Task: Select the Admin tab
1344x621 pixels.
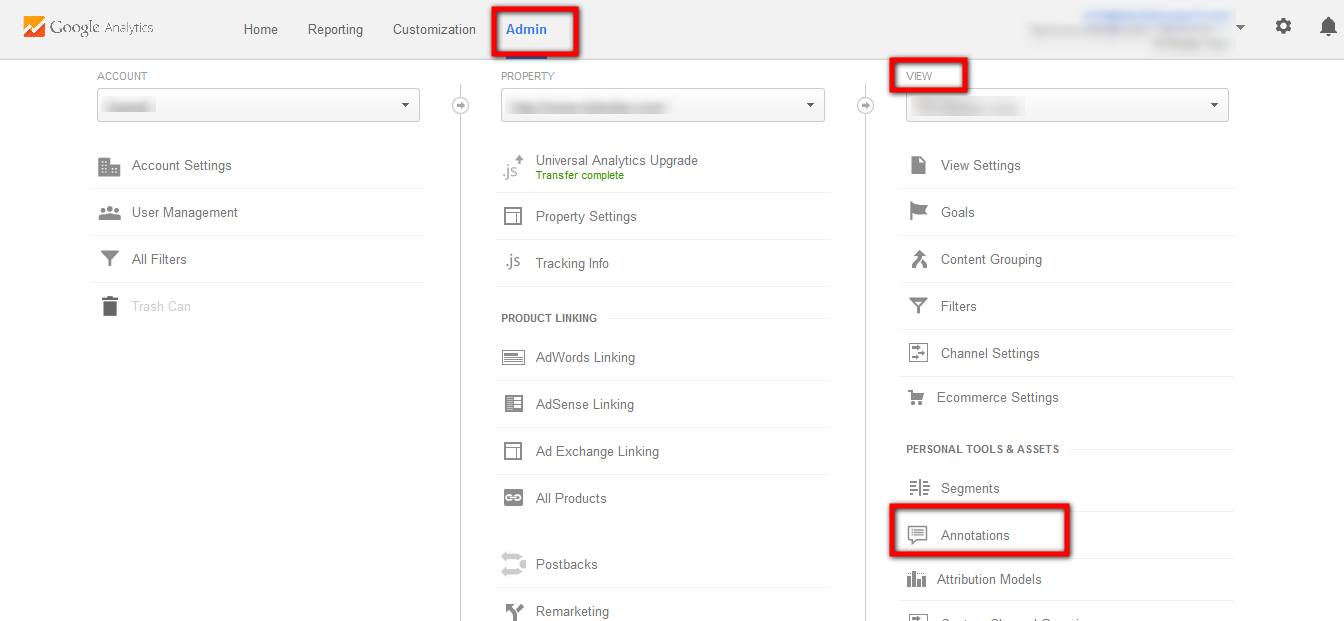Action: click(526, 30)
